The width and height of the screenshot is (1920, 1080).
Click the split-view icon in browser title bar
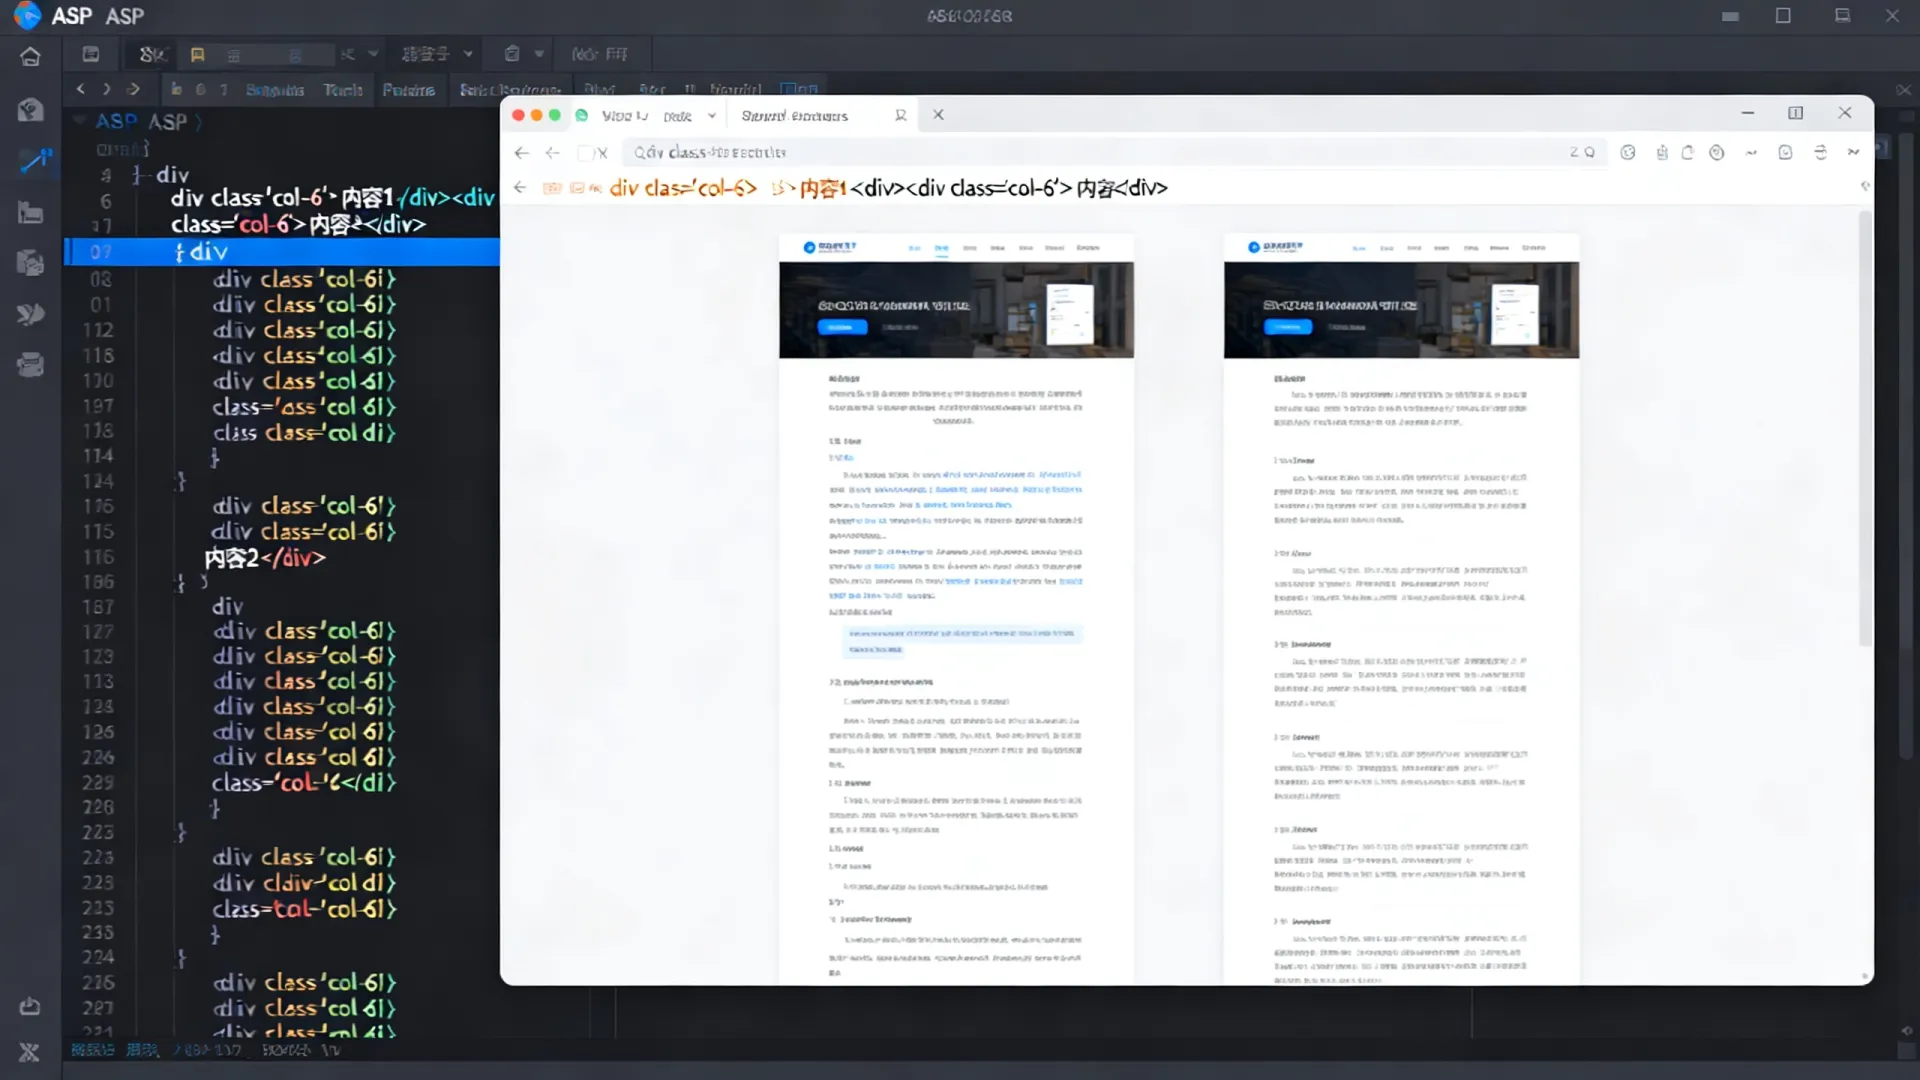[1796, 113]
